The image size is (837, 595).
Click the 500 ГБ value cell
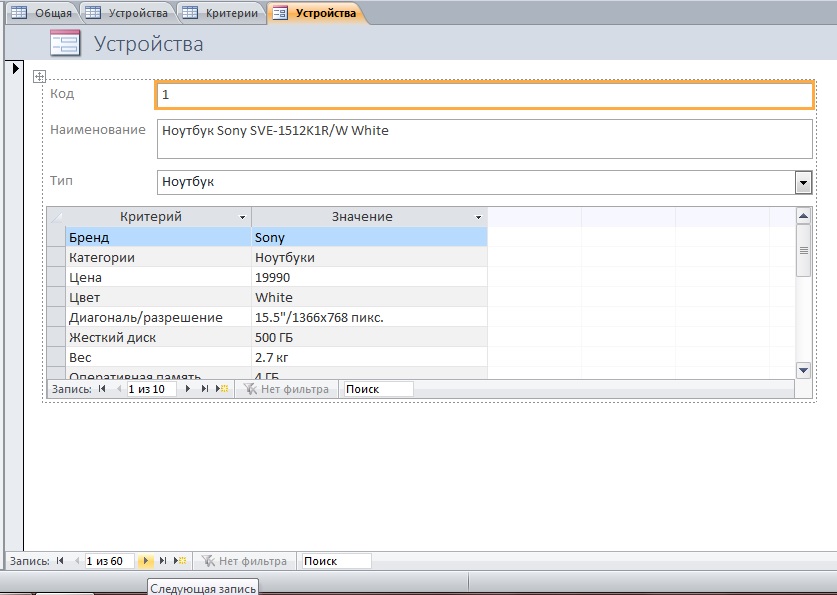(369, 337)
